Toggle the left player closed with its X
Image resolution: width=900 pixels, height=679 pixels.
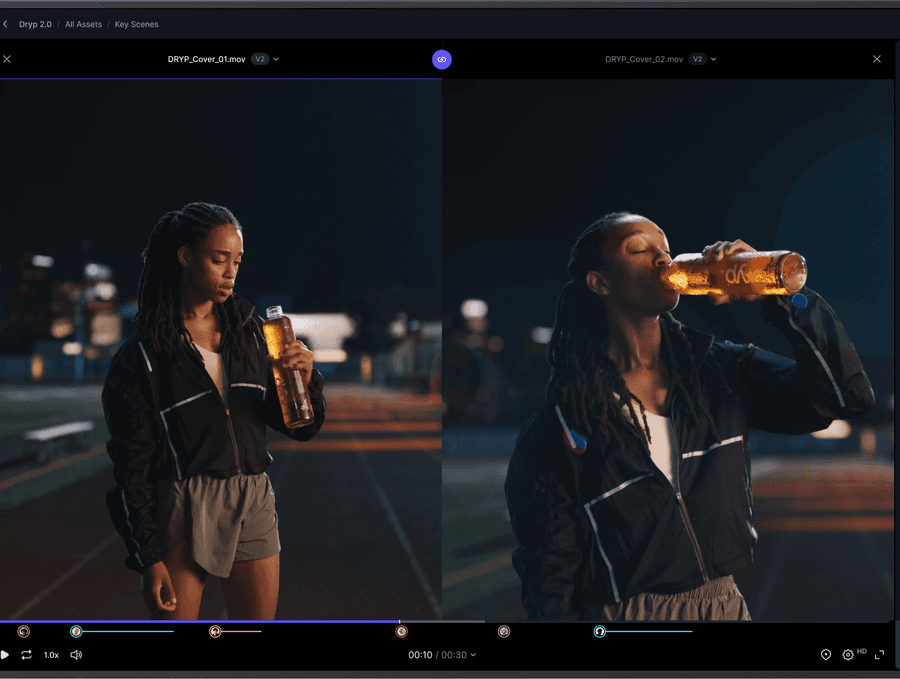7,59
